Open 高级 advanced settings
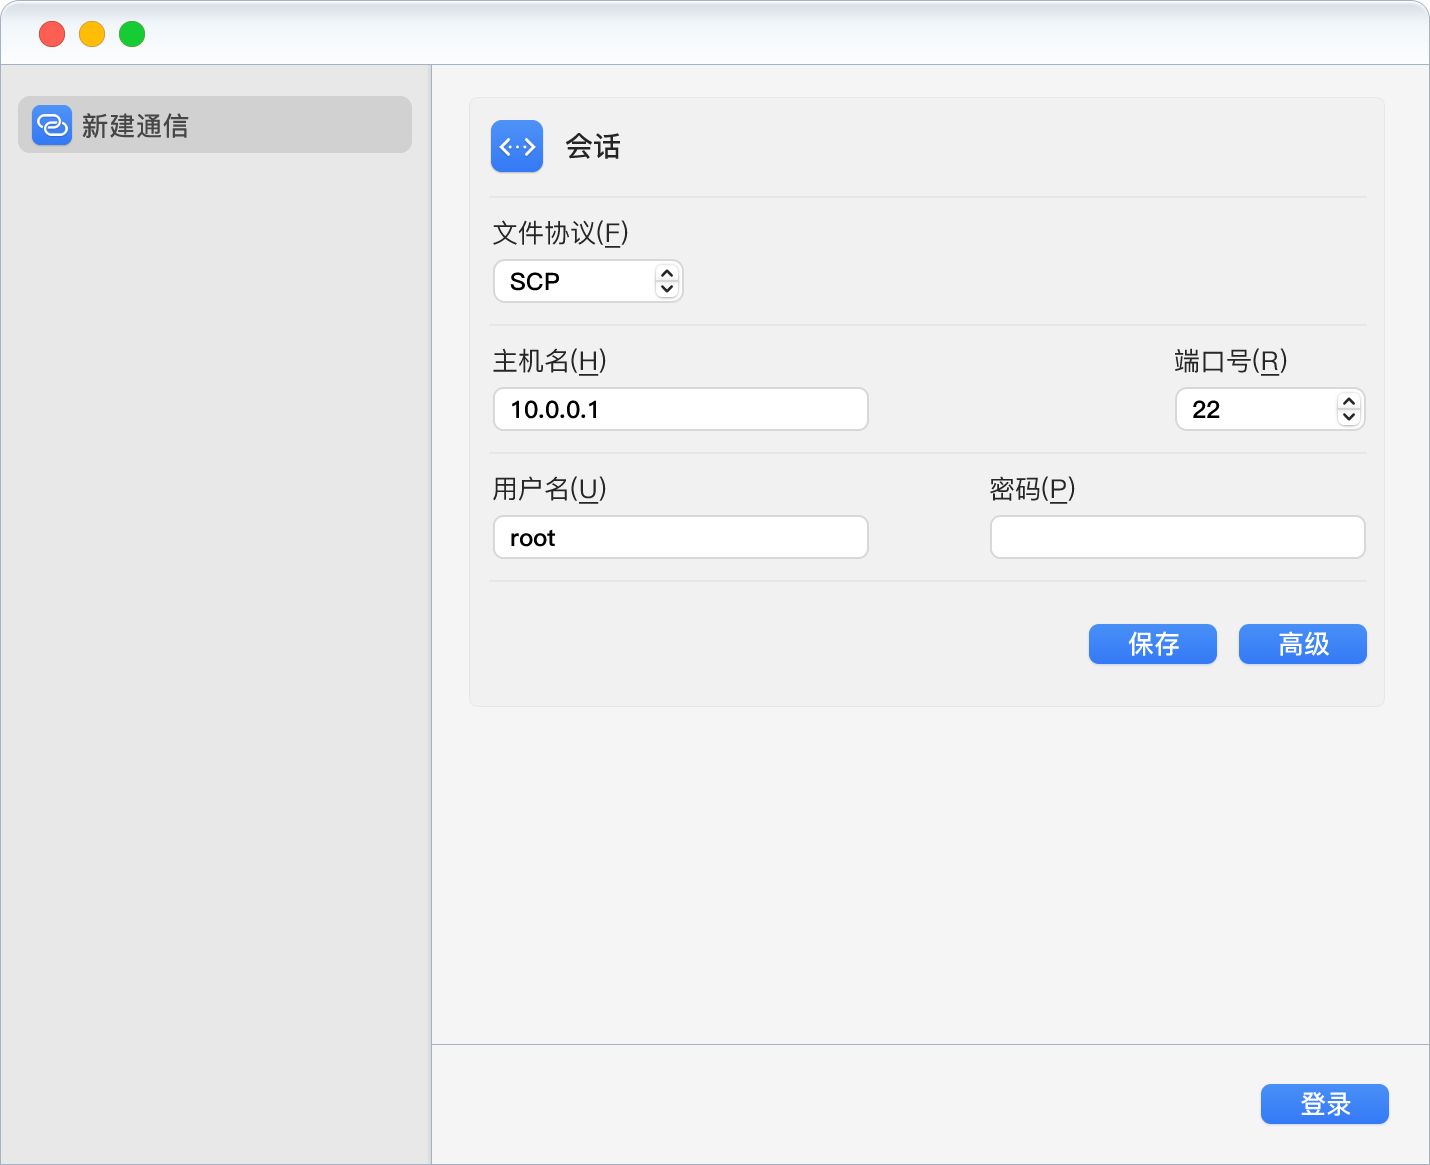The image size is (1430, 1165). click(x=1302, y=644)
